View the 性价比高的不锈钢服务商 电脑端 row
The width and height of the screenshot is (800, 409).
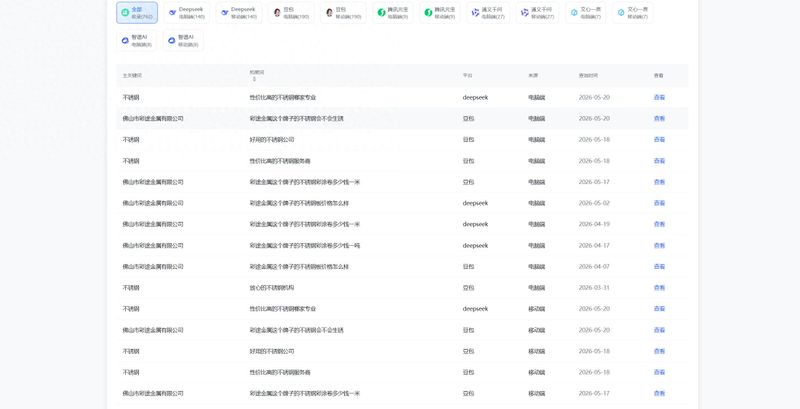click(659, 161)
